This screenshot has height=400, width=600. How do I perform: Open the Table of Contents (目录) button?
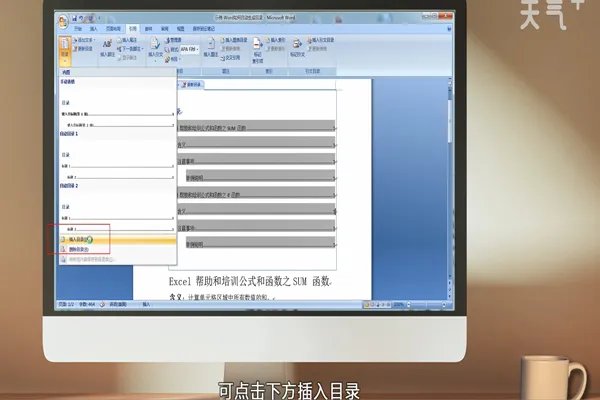65,50
